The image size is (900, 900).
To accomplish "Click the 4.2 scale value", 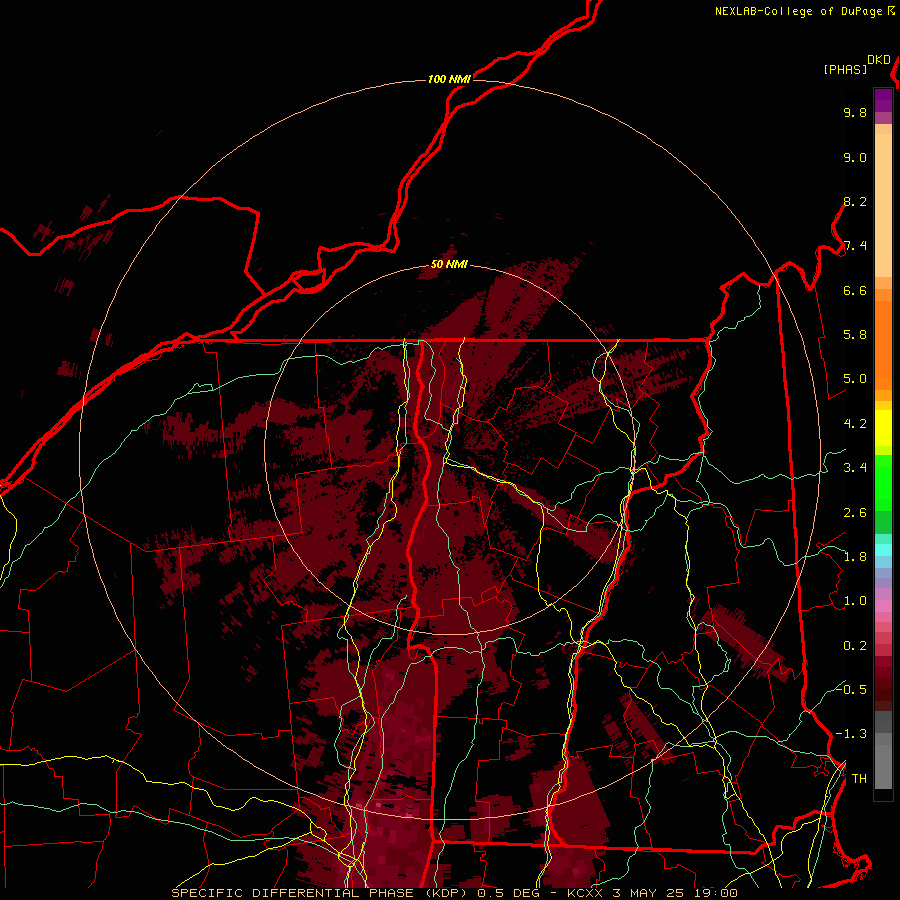I will pyautogui.click(x=855, y=424).
